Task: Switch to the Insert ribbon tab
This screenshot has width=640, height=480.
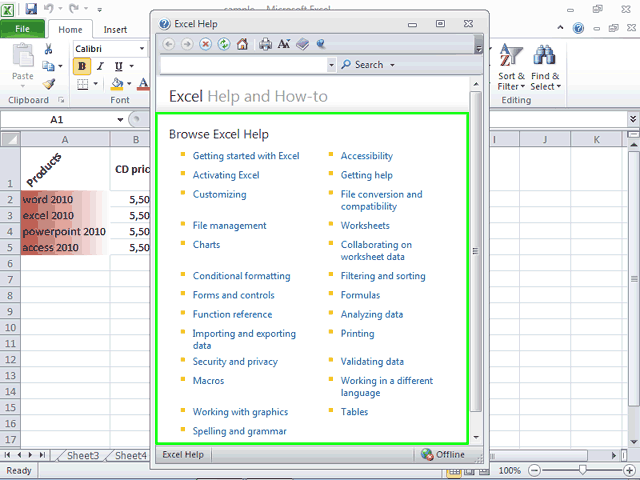Action: (x=115, y=29)
